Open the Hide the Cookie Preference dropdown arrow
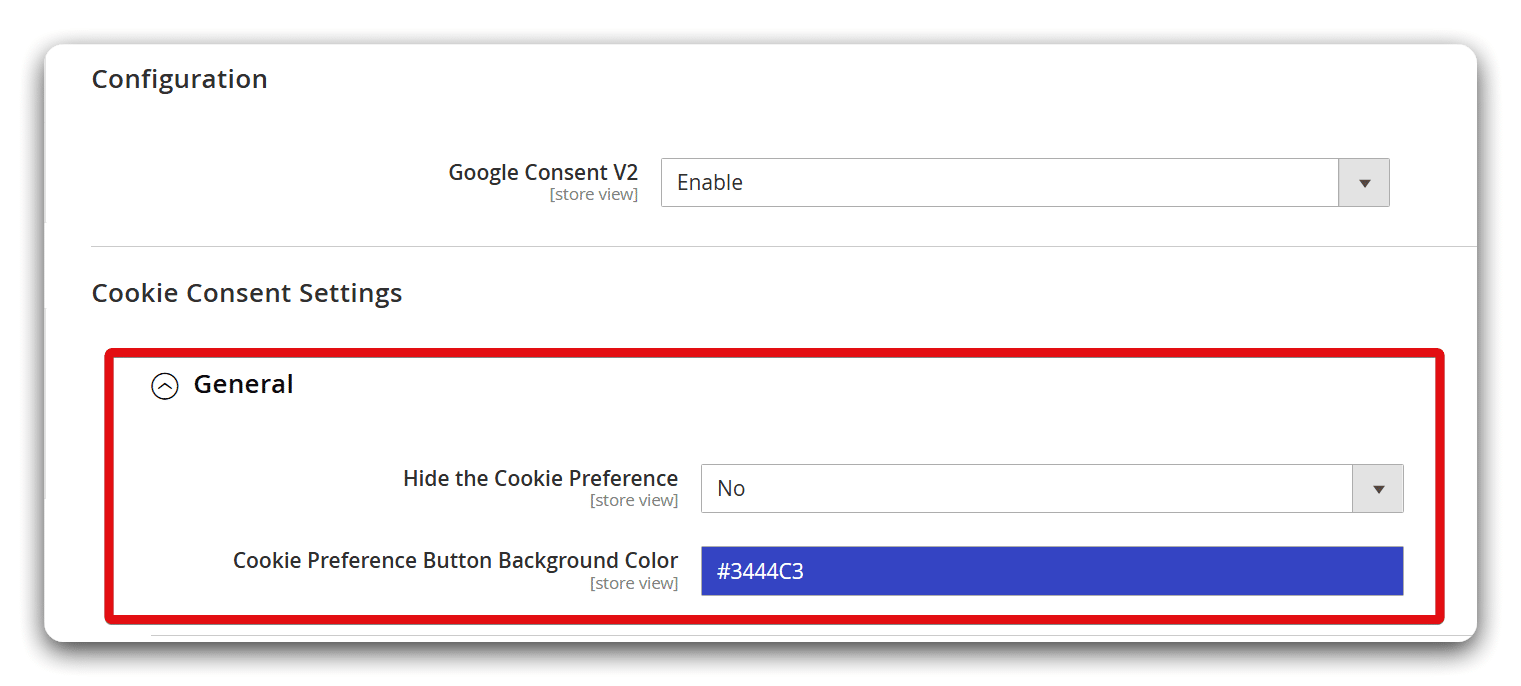Image resolution: width=1521 pixels, height=686 pixels. [1378, 488]
